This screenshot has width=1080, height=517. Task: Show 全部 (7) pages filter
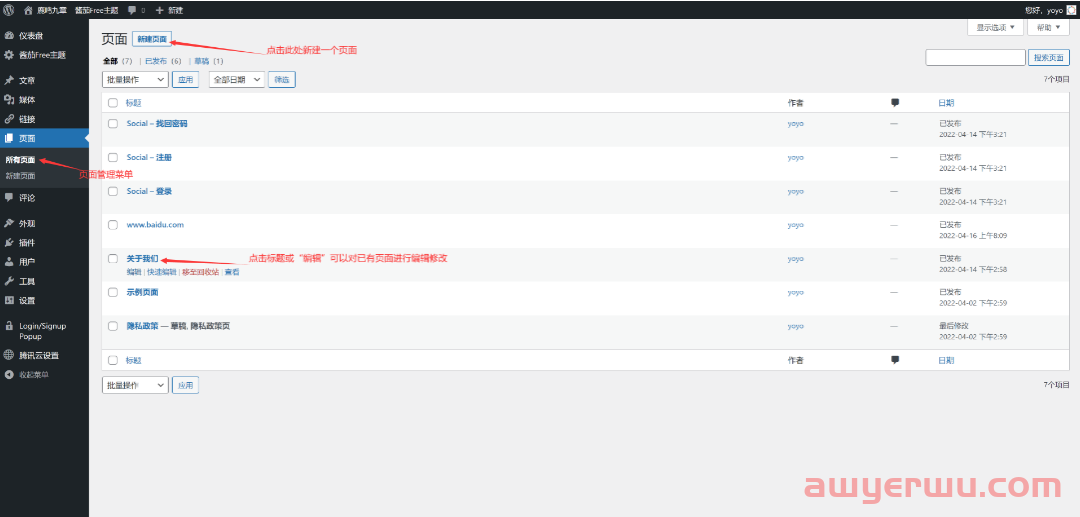pos(117,61)
